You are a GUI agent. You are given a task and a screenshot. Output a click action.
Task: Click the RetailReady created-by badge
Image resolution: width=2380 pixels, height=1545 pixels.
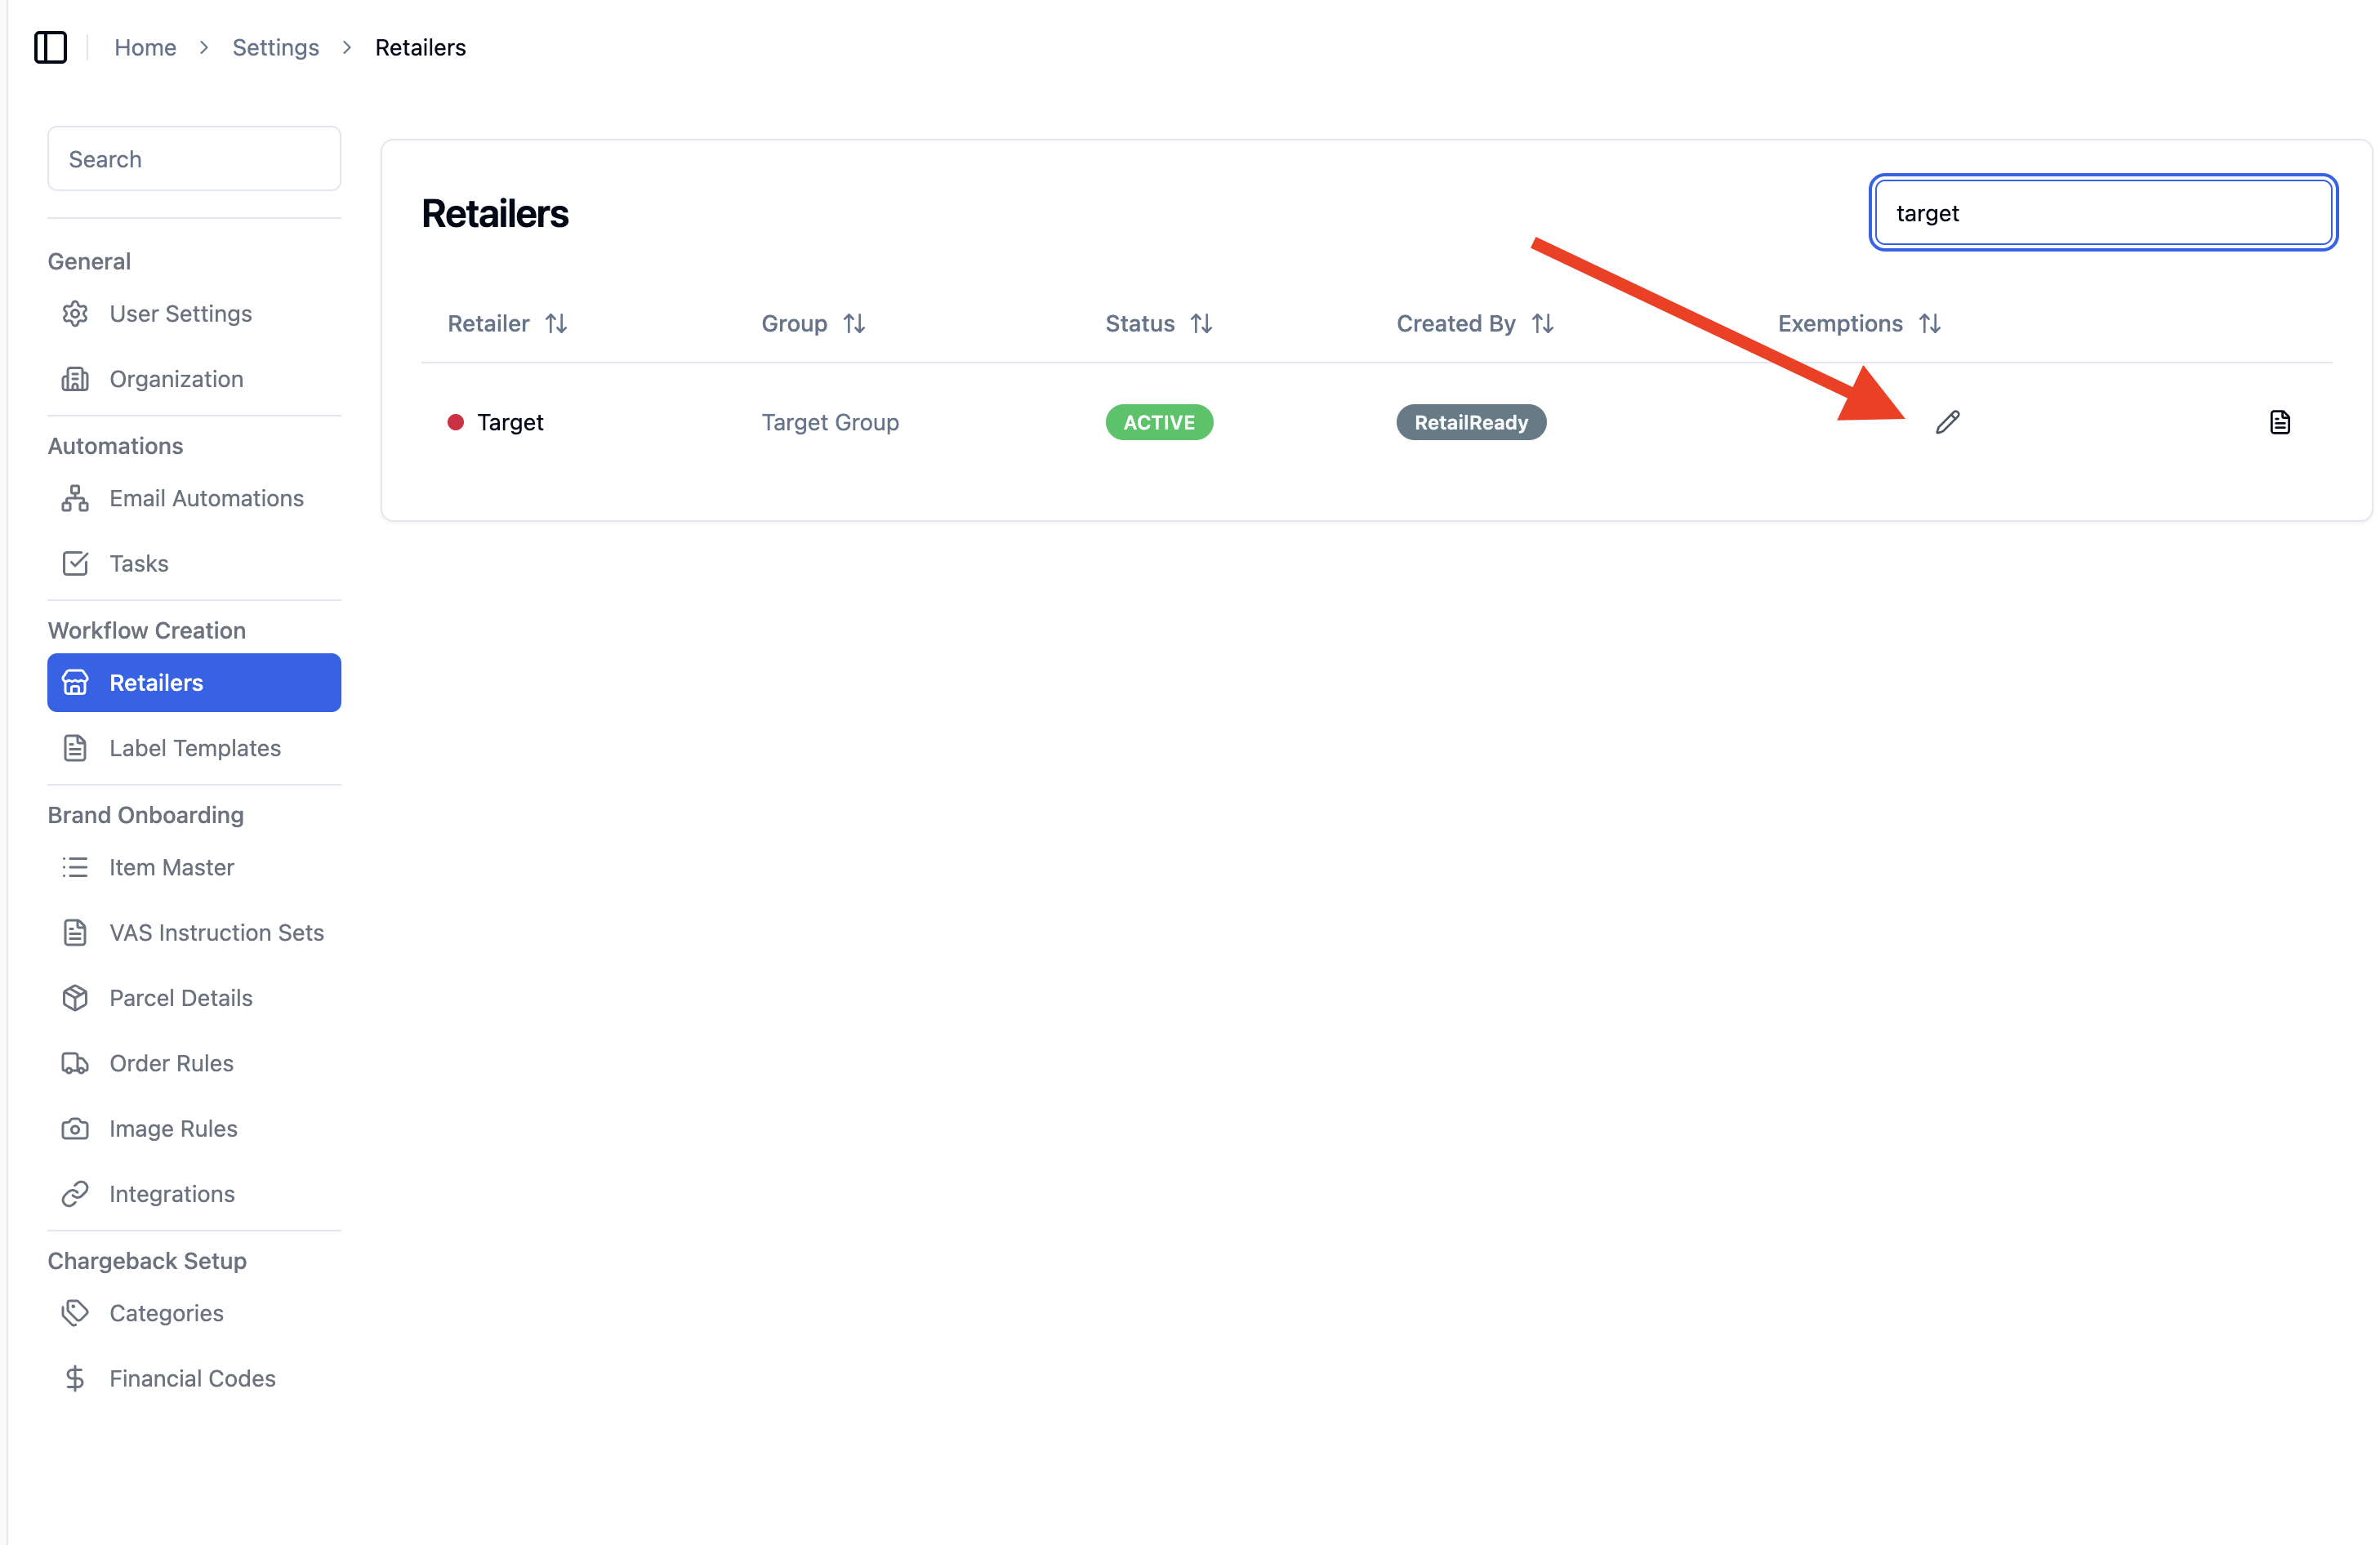(x=1471, y=422)
